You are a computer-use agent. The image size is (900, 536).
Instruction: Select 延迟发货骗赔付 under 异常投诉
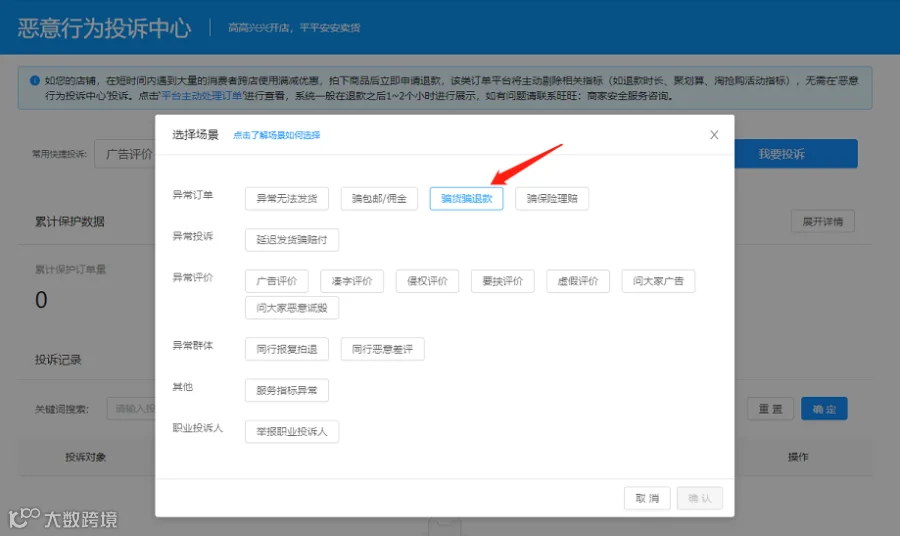tap(292, 240)
